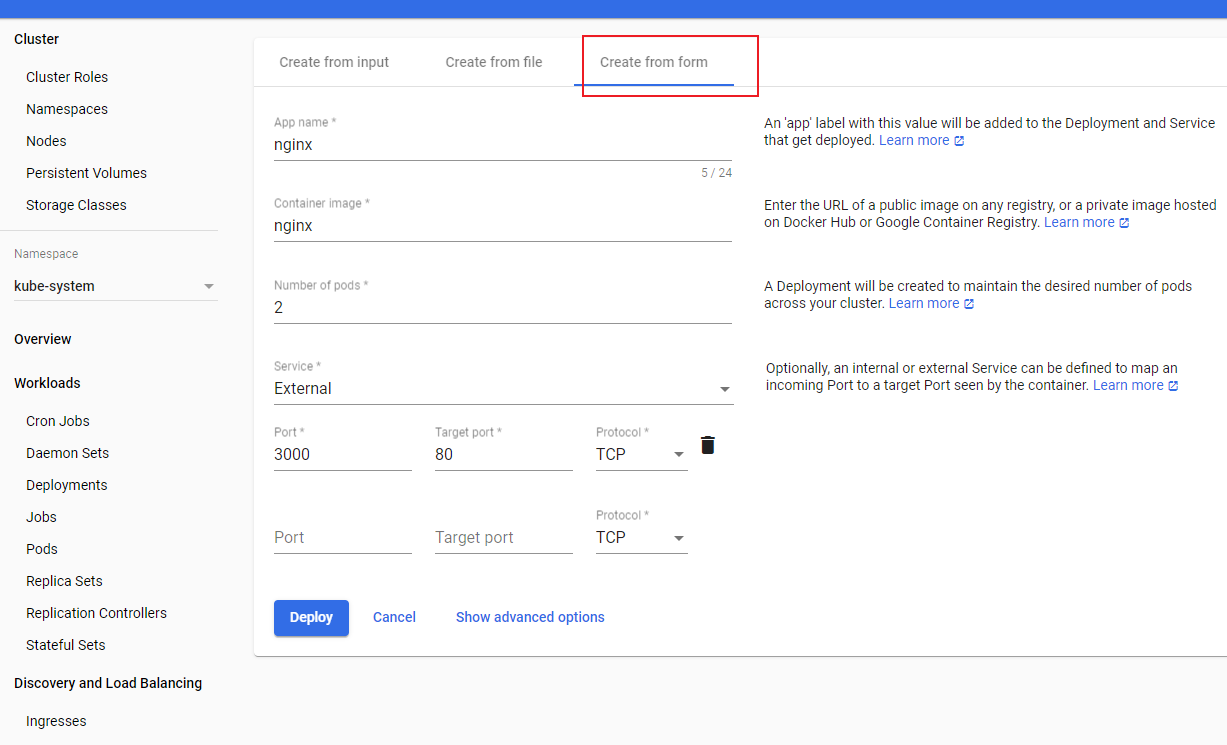Viewport: 1227px width, 745px height.
Task: Open external link icon beside container image help
Action: click(1124, 223)
